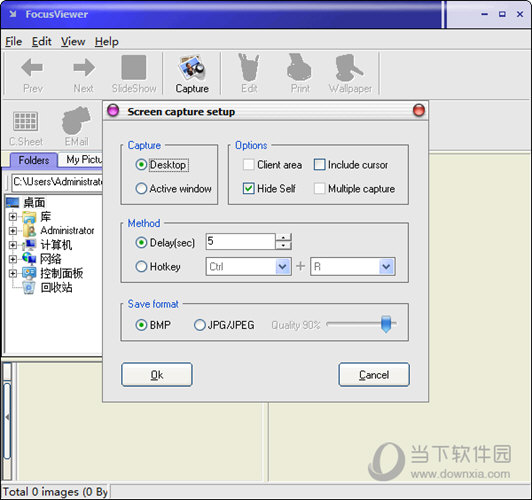Close dialog using the red orb
Image resolution: width=532 pixels, height=500 pixels.
point(419,111)
